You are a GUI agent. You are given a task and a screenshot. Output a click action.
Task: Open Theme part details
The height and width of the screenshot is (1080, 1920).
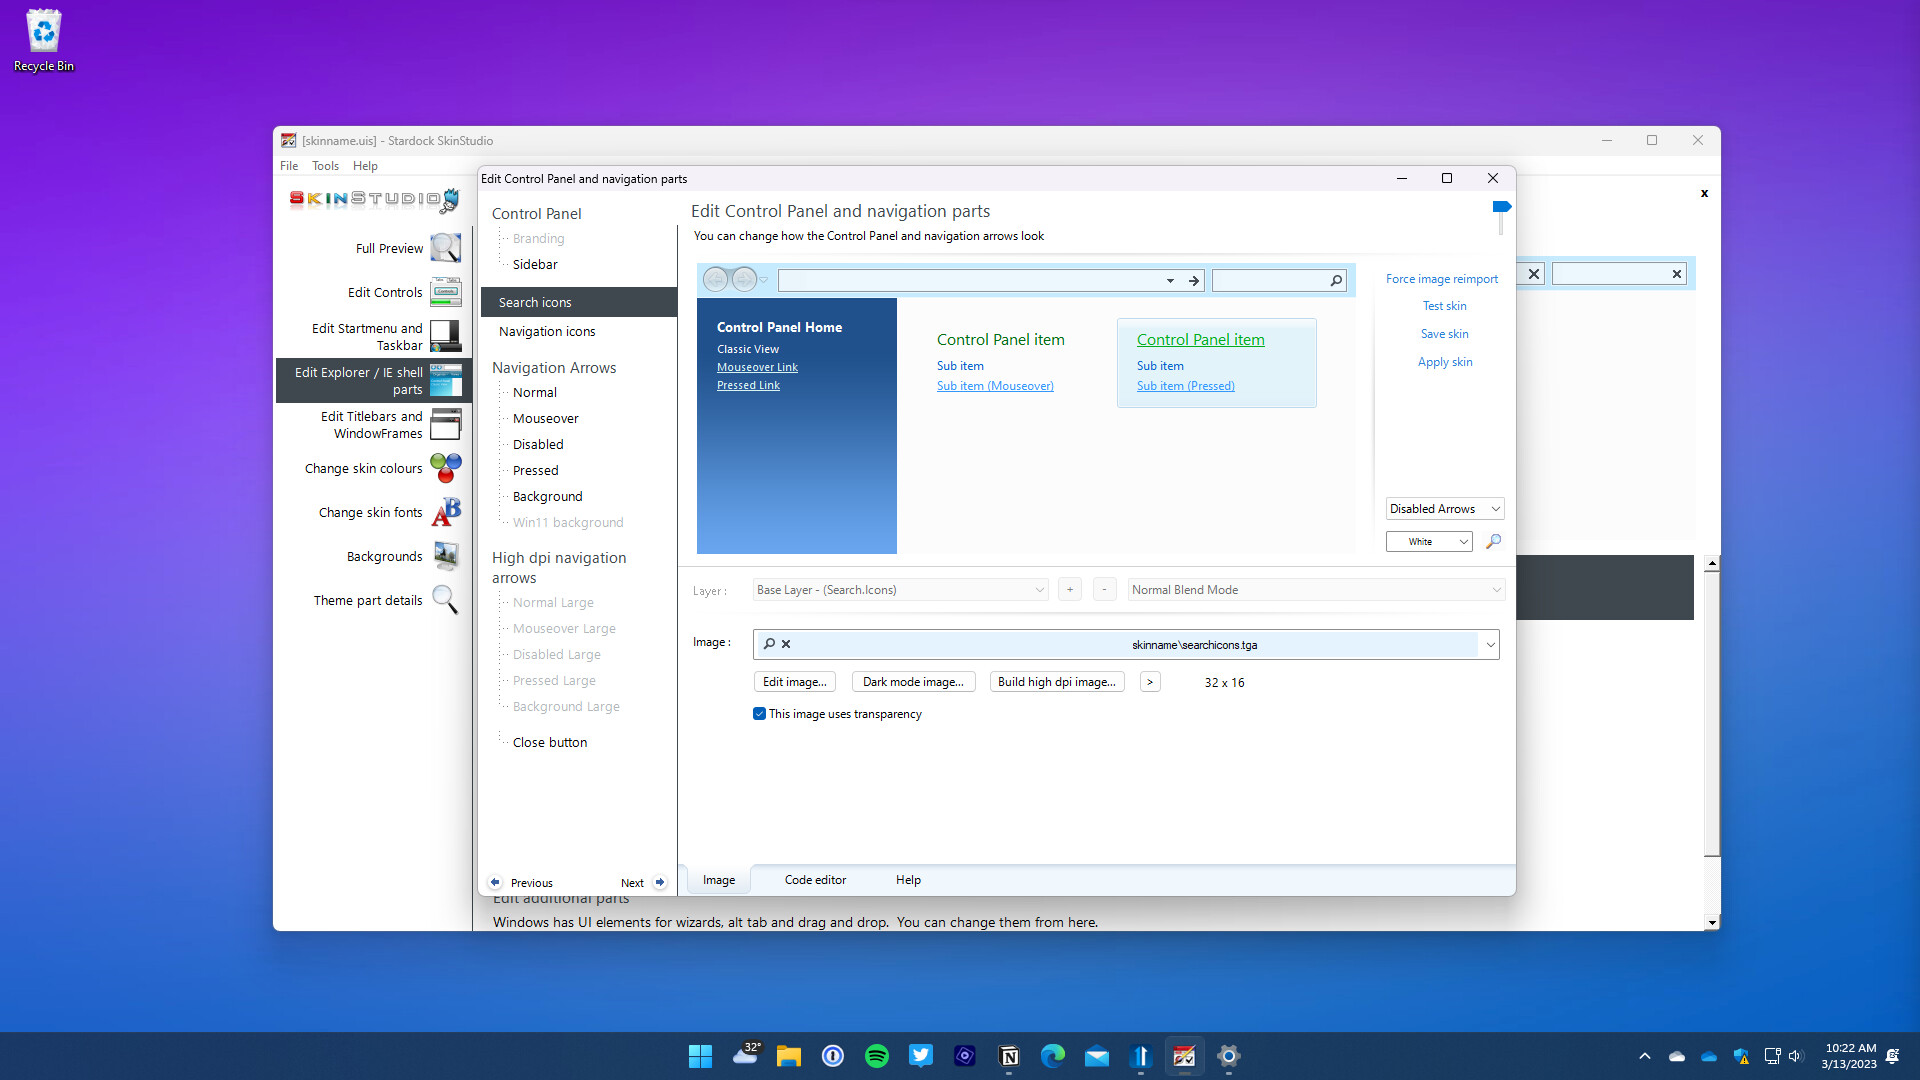367,600
